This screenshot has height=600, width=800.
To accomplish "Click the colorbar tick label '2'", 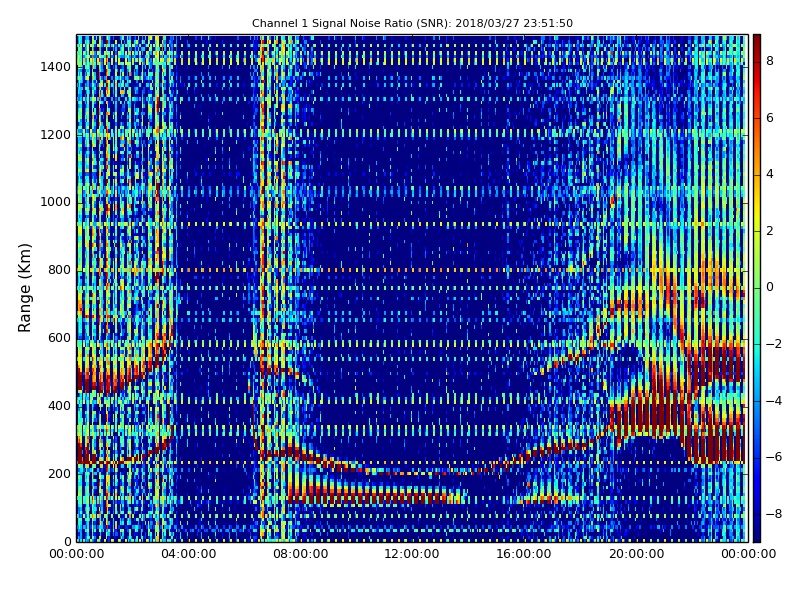I will coord(770,231).
